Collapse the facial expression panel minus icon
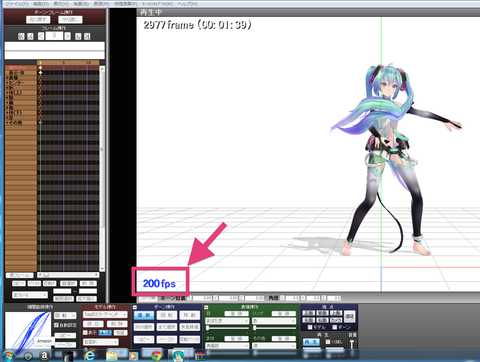This screenshot has height=362, width=480. (x=206, y=307)
